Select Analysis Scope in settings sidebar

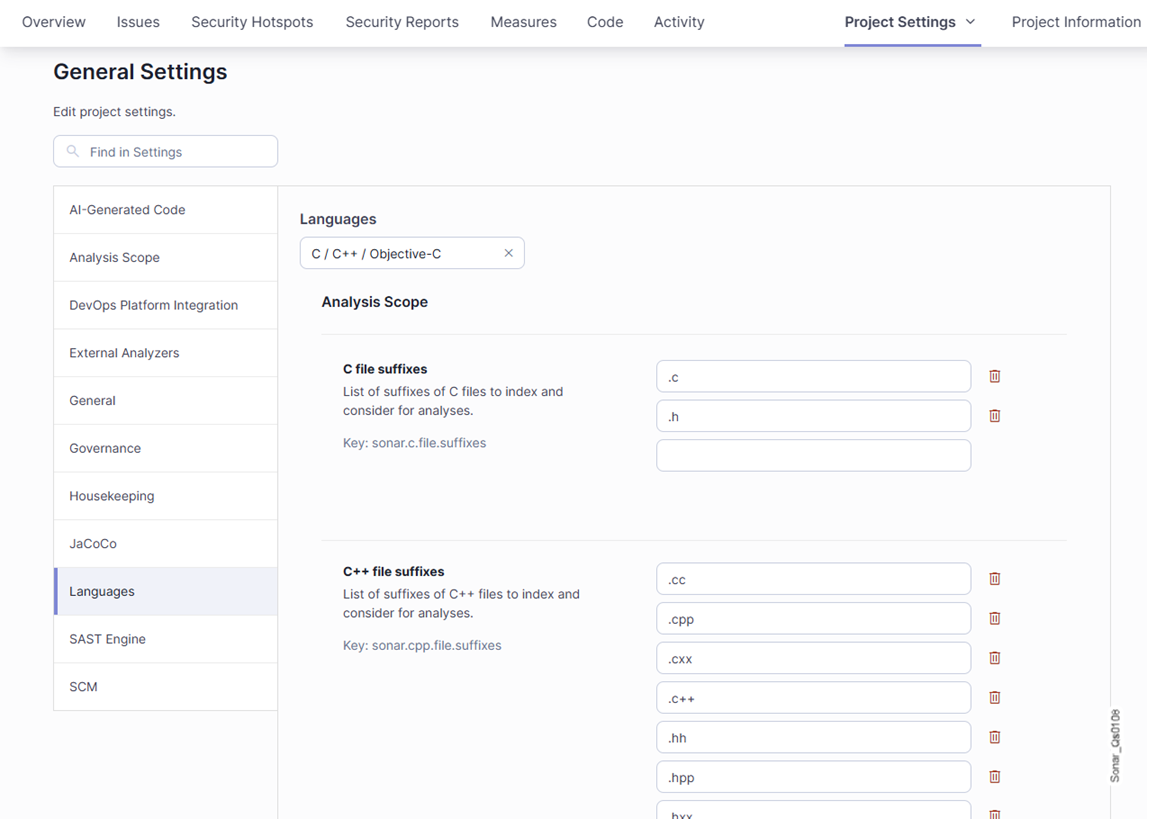tap(114, 258)
